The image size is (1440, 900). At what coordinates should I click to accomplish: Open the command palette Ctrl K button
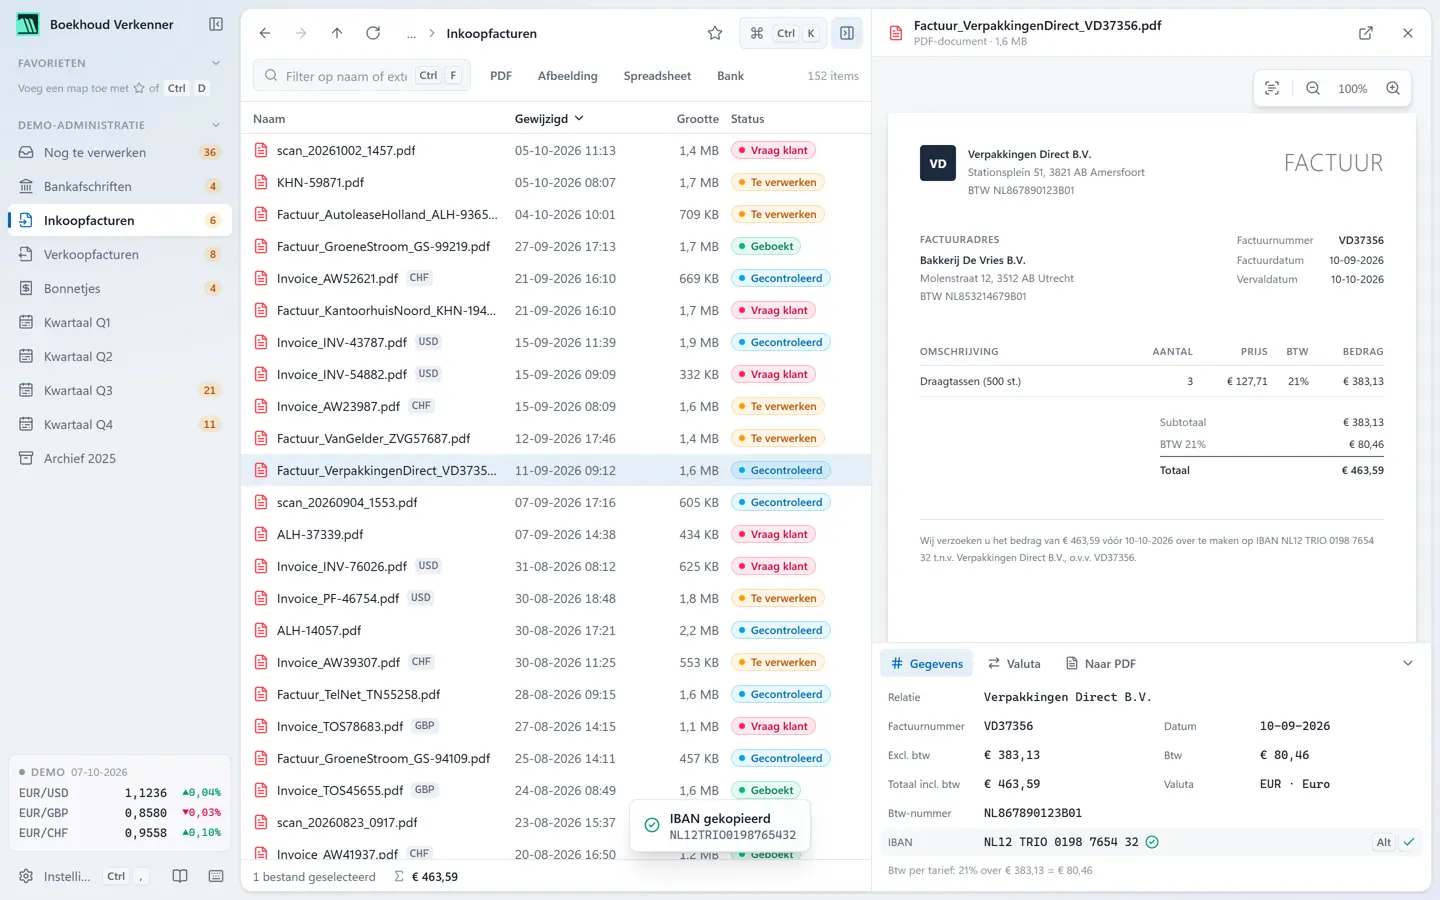click(x=783, y=33)
